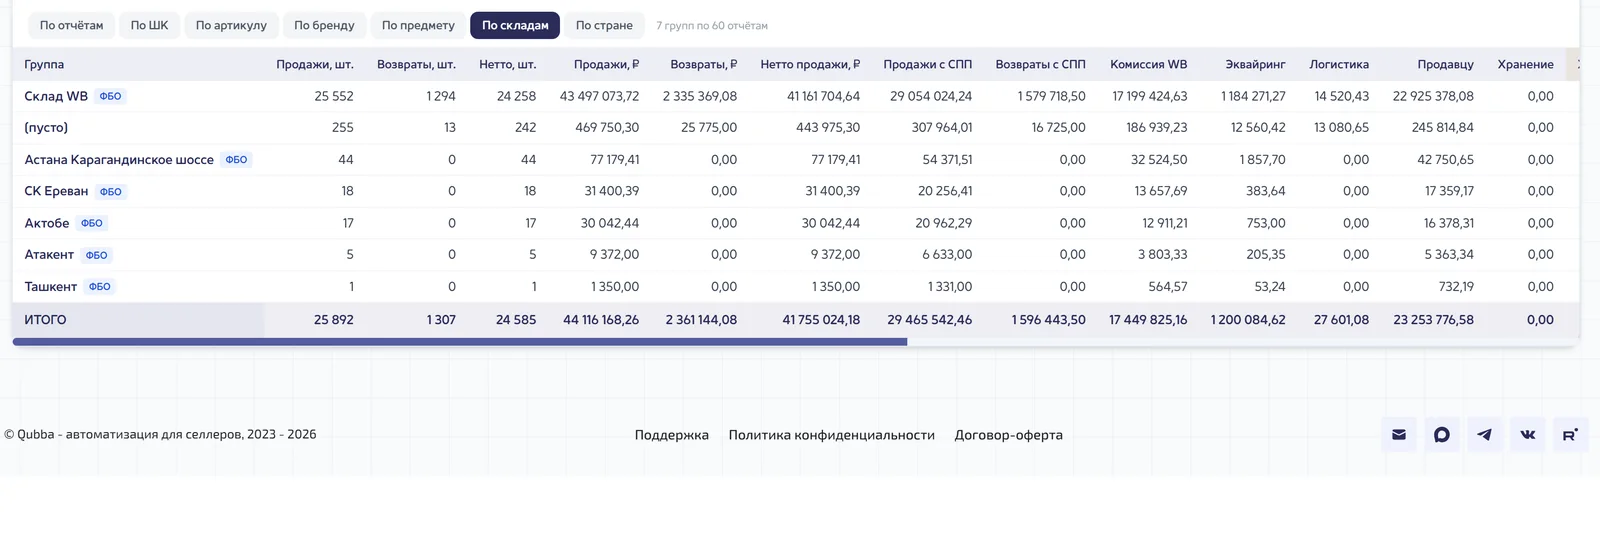Viewport: 1600px width, 540px height.
Task: Click the 7 групп по 60 отчётам label
Action: pyautogui.click(x=712, y=26)
